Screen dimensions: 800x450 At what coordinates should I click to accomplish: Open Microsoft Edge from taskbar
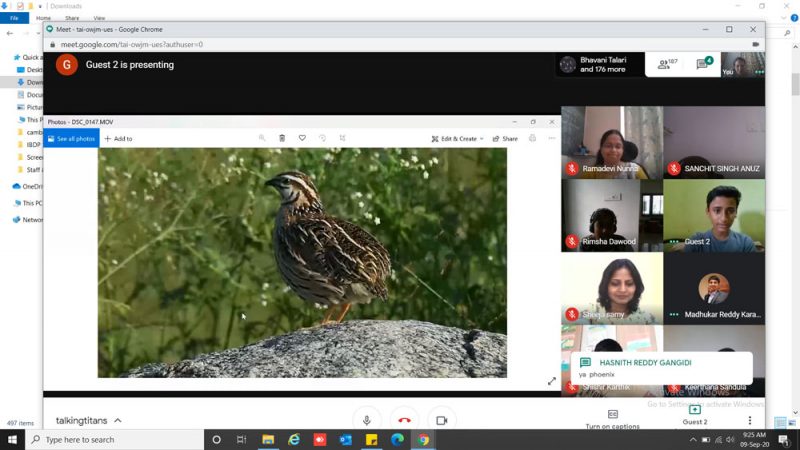(397, 439)
